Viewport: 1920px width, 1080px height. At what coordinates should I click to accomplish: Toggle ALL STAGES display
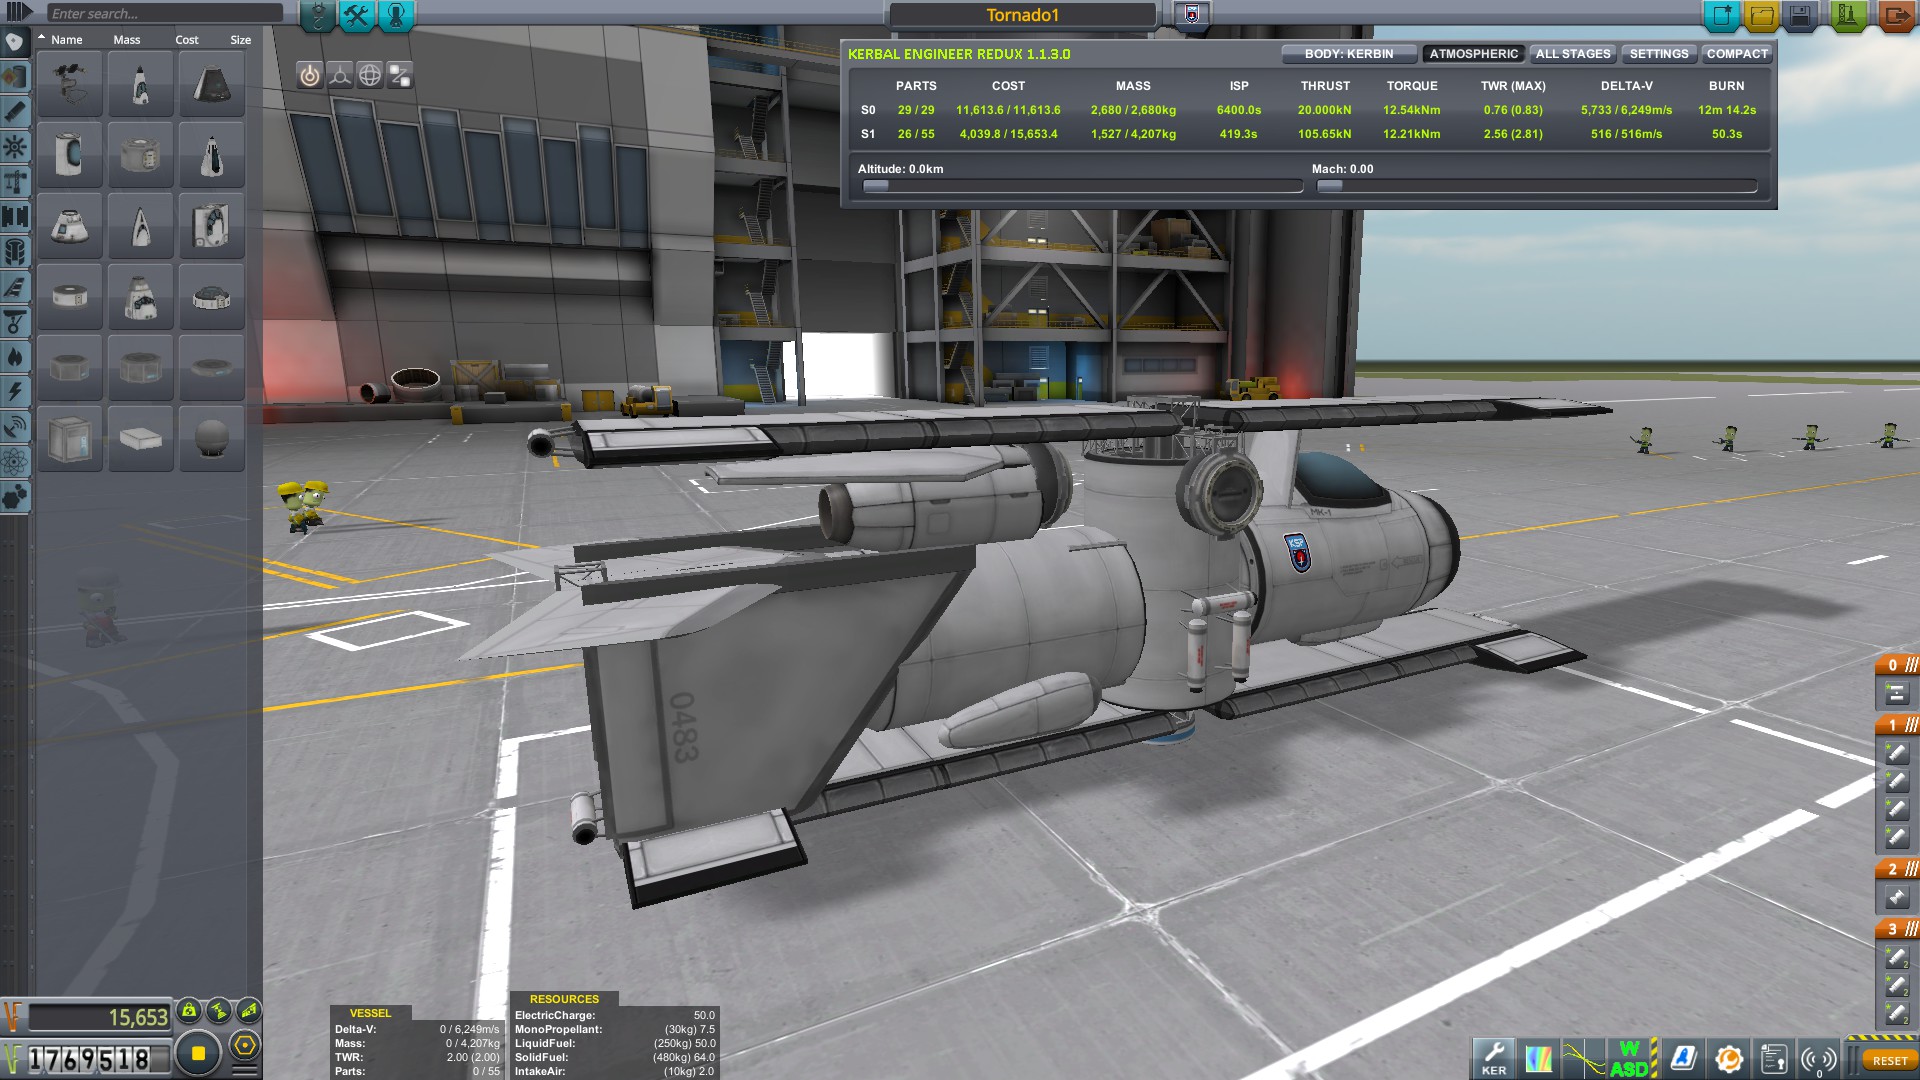[1572, 54]
